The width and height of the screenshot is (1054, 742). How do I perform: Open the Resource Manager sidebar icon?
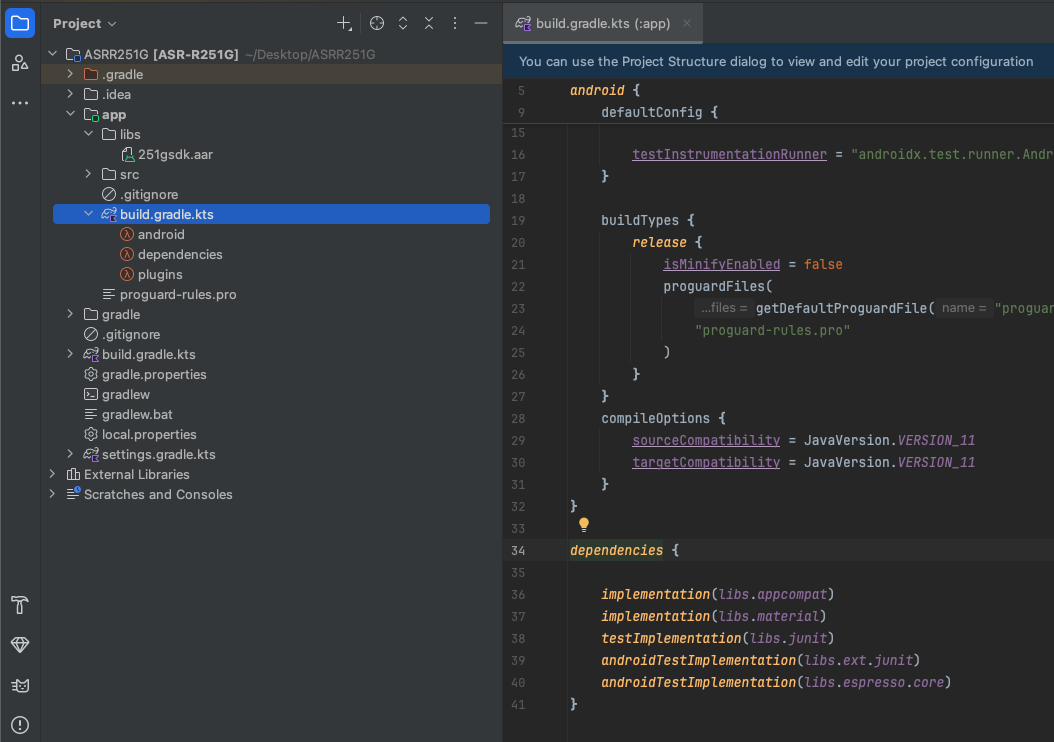coord(20,63)
